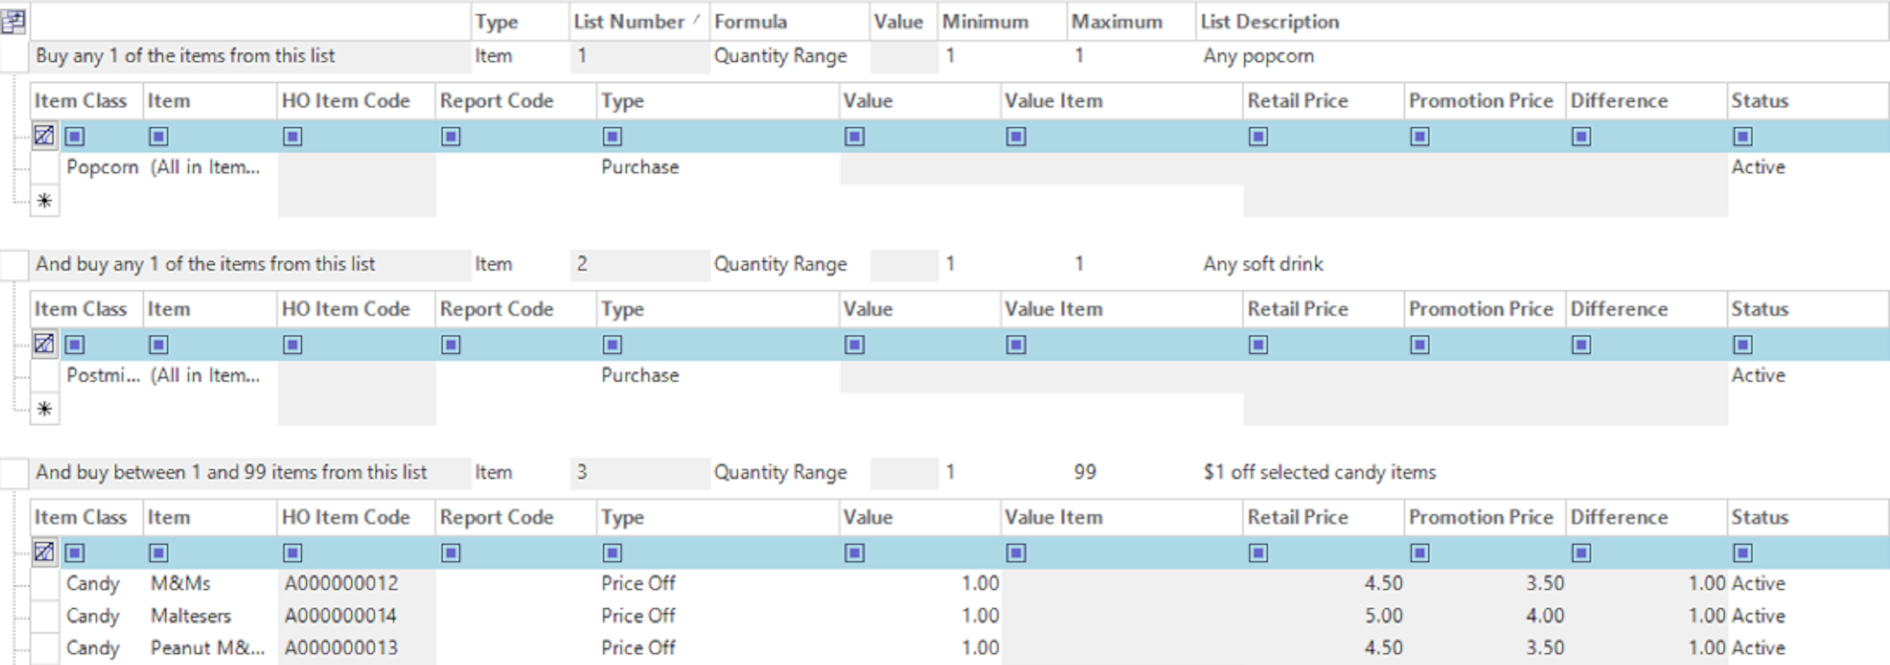Screen dimensions: 1890x665
Task: Click '$1 off selected candy items' description
Action: point(1319,472)
